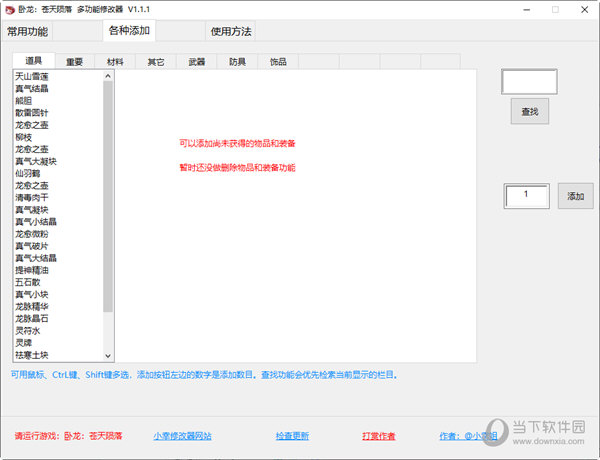Select the 道具 category tab

coord(34,61)
